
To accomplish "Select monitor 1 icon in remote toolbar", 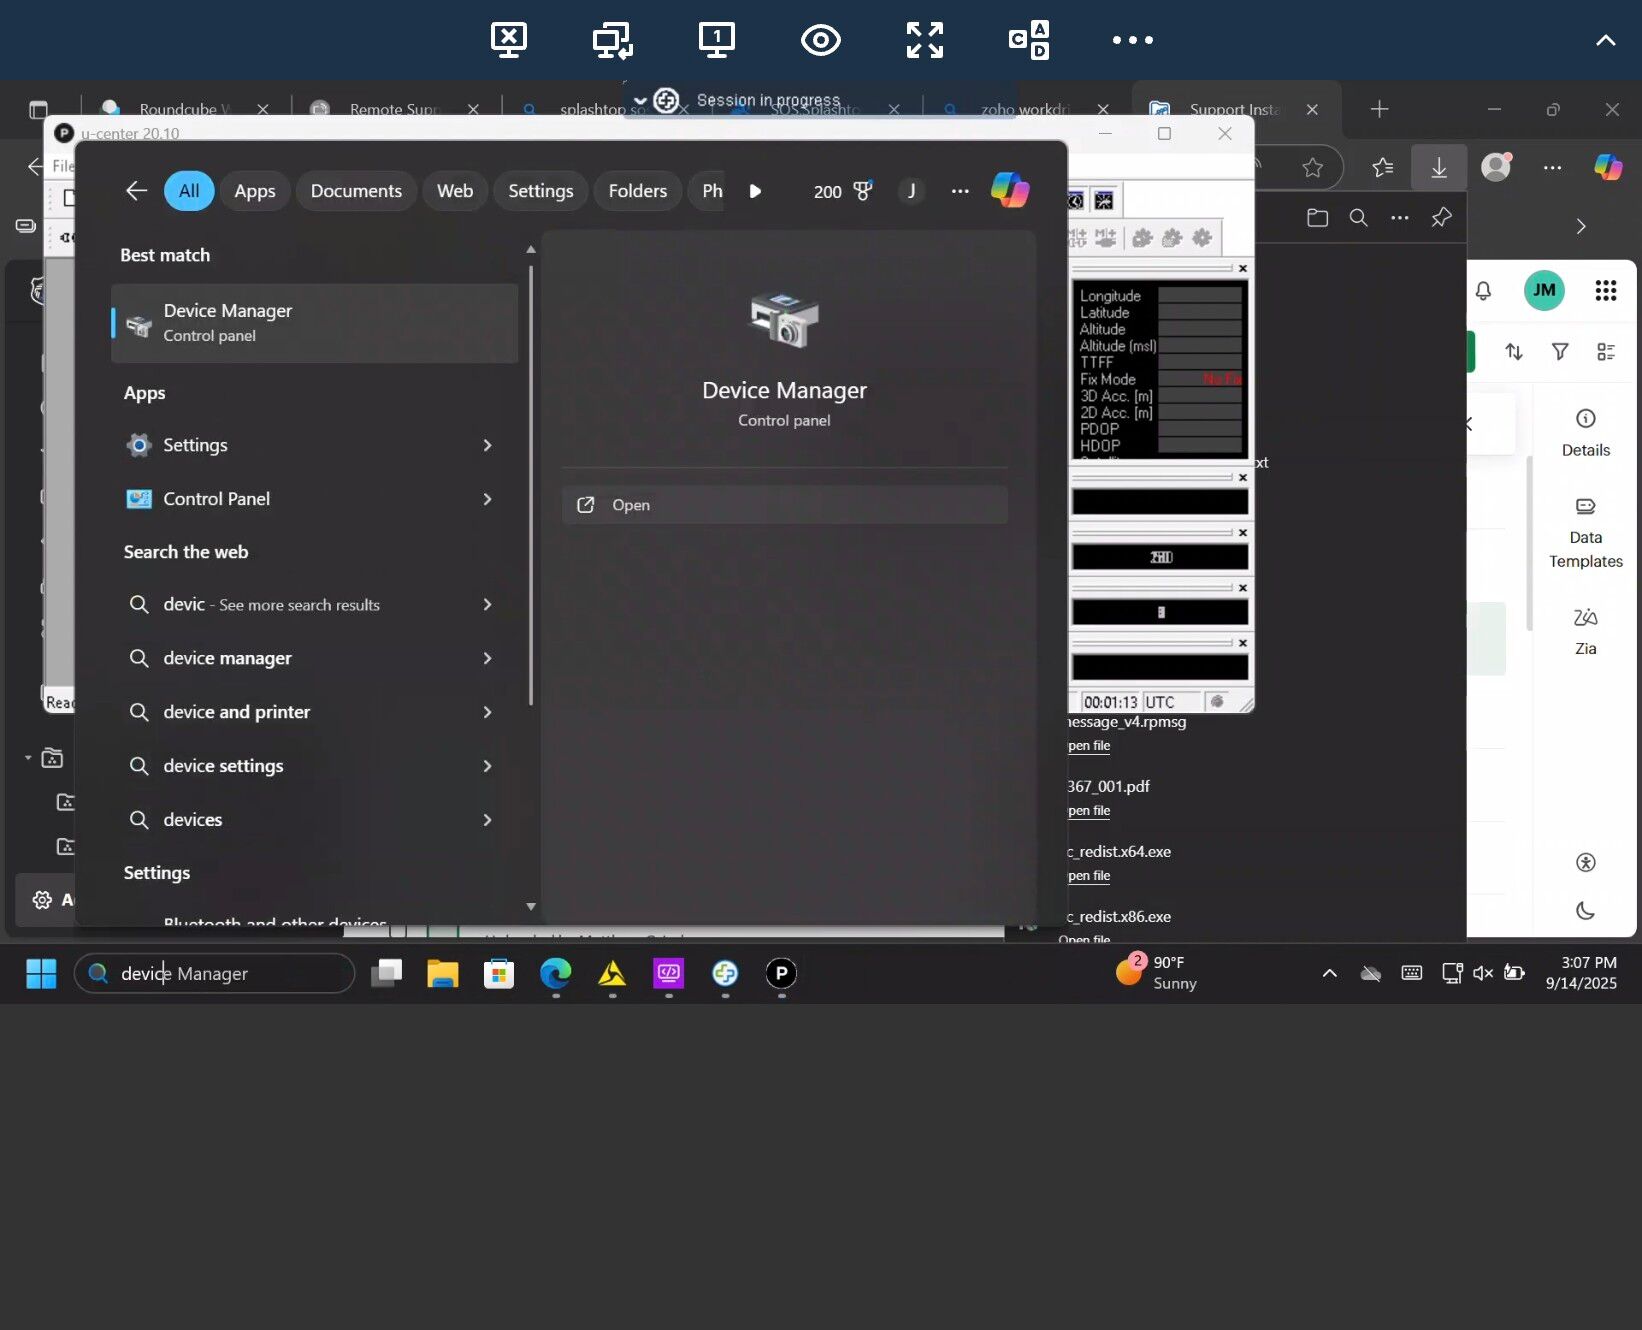I will (x=716, y=40).
